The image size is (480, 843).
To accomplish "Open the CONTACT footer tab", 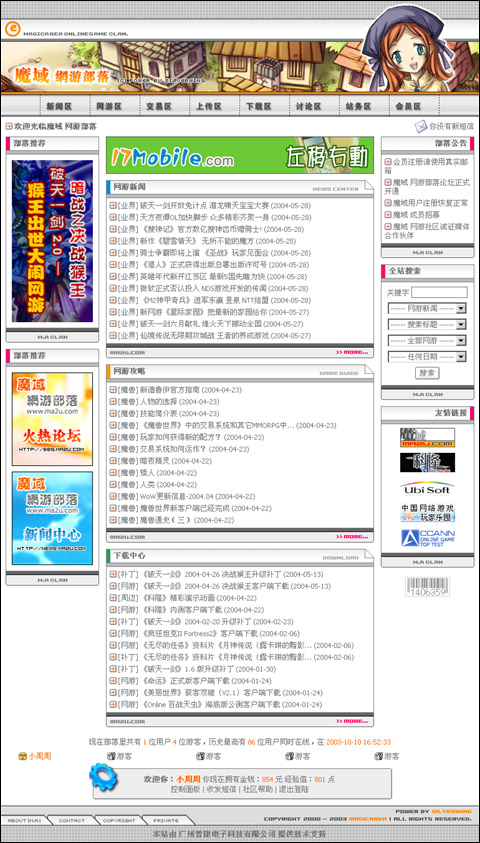I will point(71,820).
